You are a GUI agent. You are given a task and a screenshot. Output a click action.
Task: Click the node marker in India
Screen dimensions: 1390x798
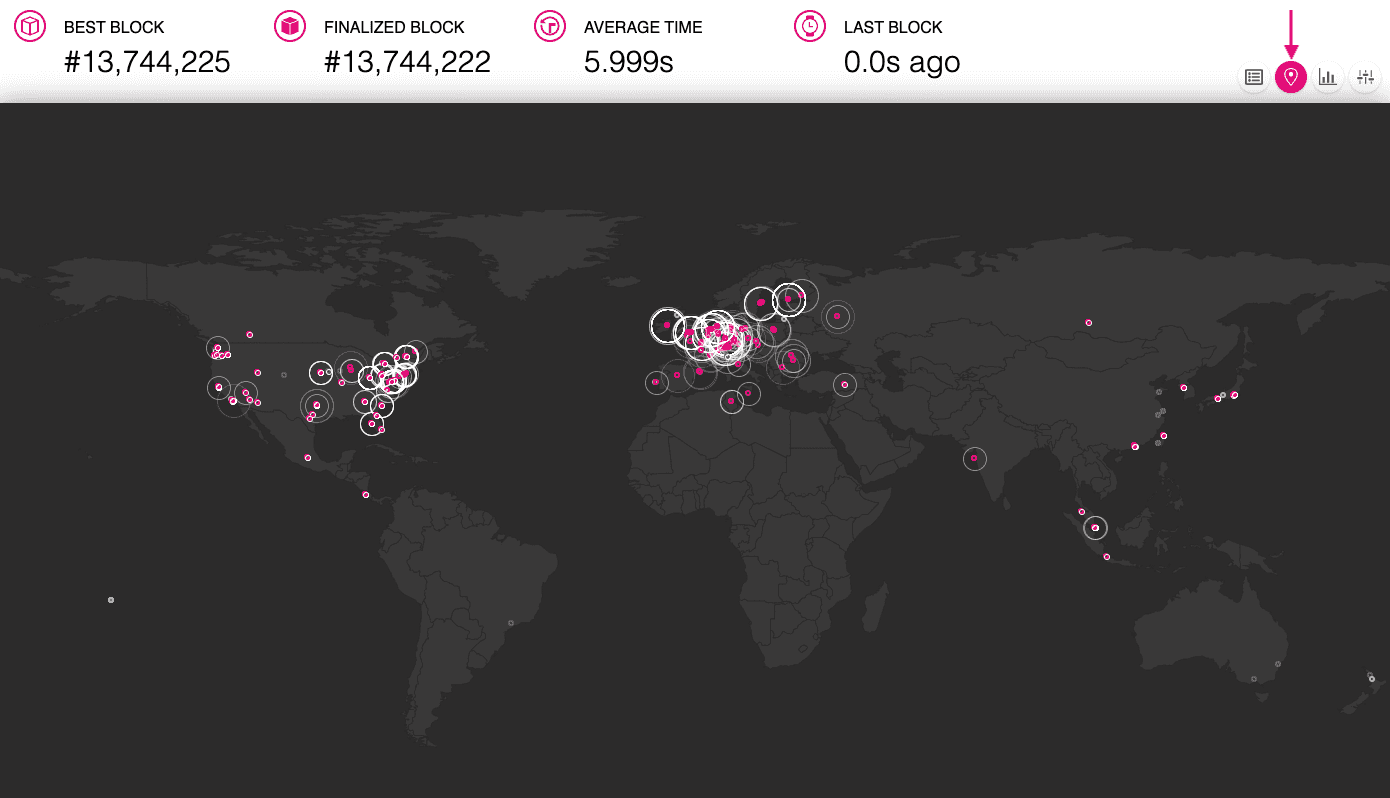pyautogui.click(x=975, y=458)
